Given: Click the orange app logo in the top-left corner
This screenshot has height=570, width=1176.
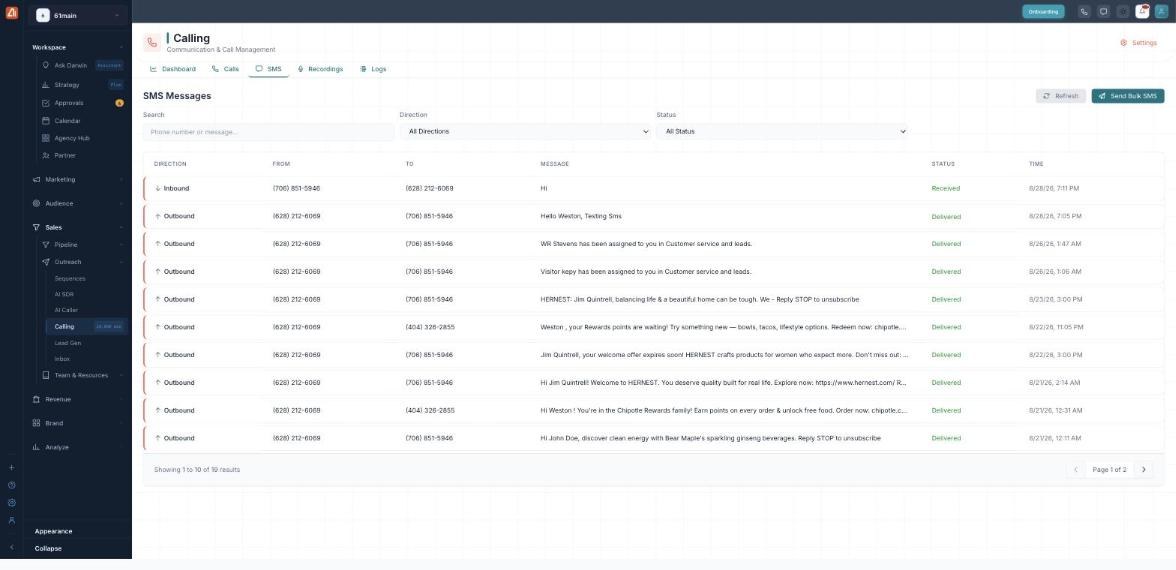Looking at the screenshot, I should 11,12.
